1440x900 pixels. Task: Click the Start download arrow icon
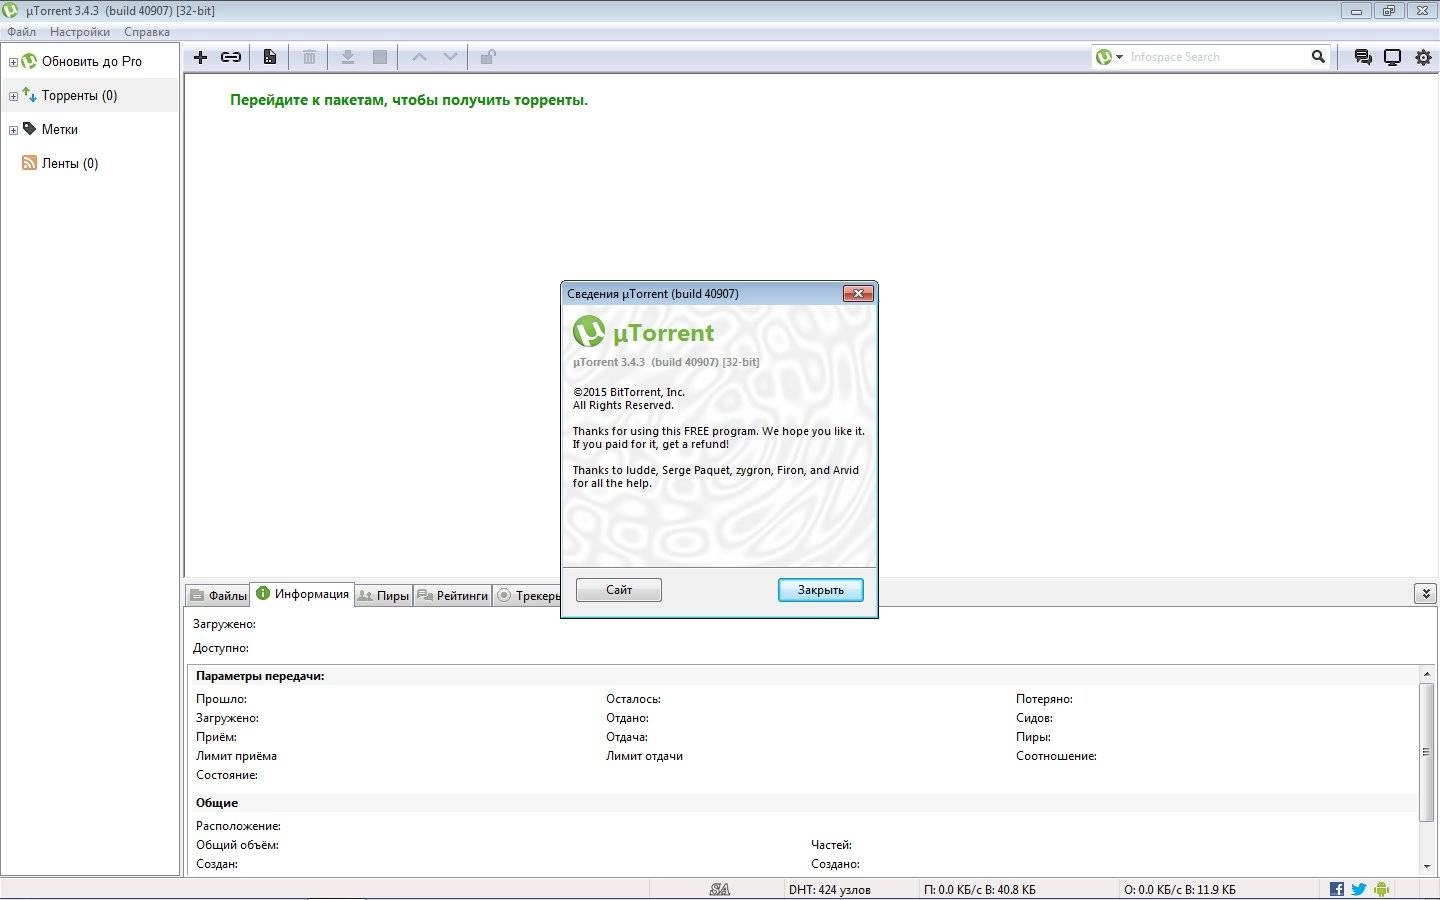pos(348,57)
